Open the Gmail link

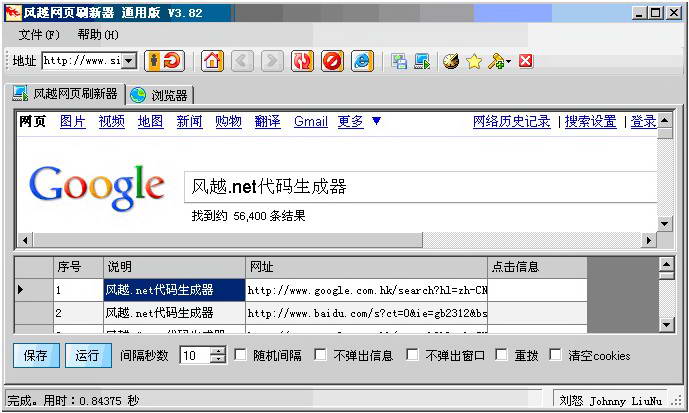click(311, 121)
